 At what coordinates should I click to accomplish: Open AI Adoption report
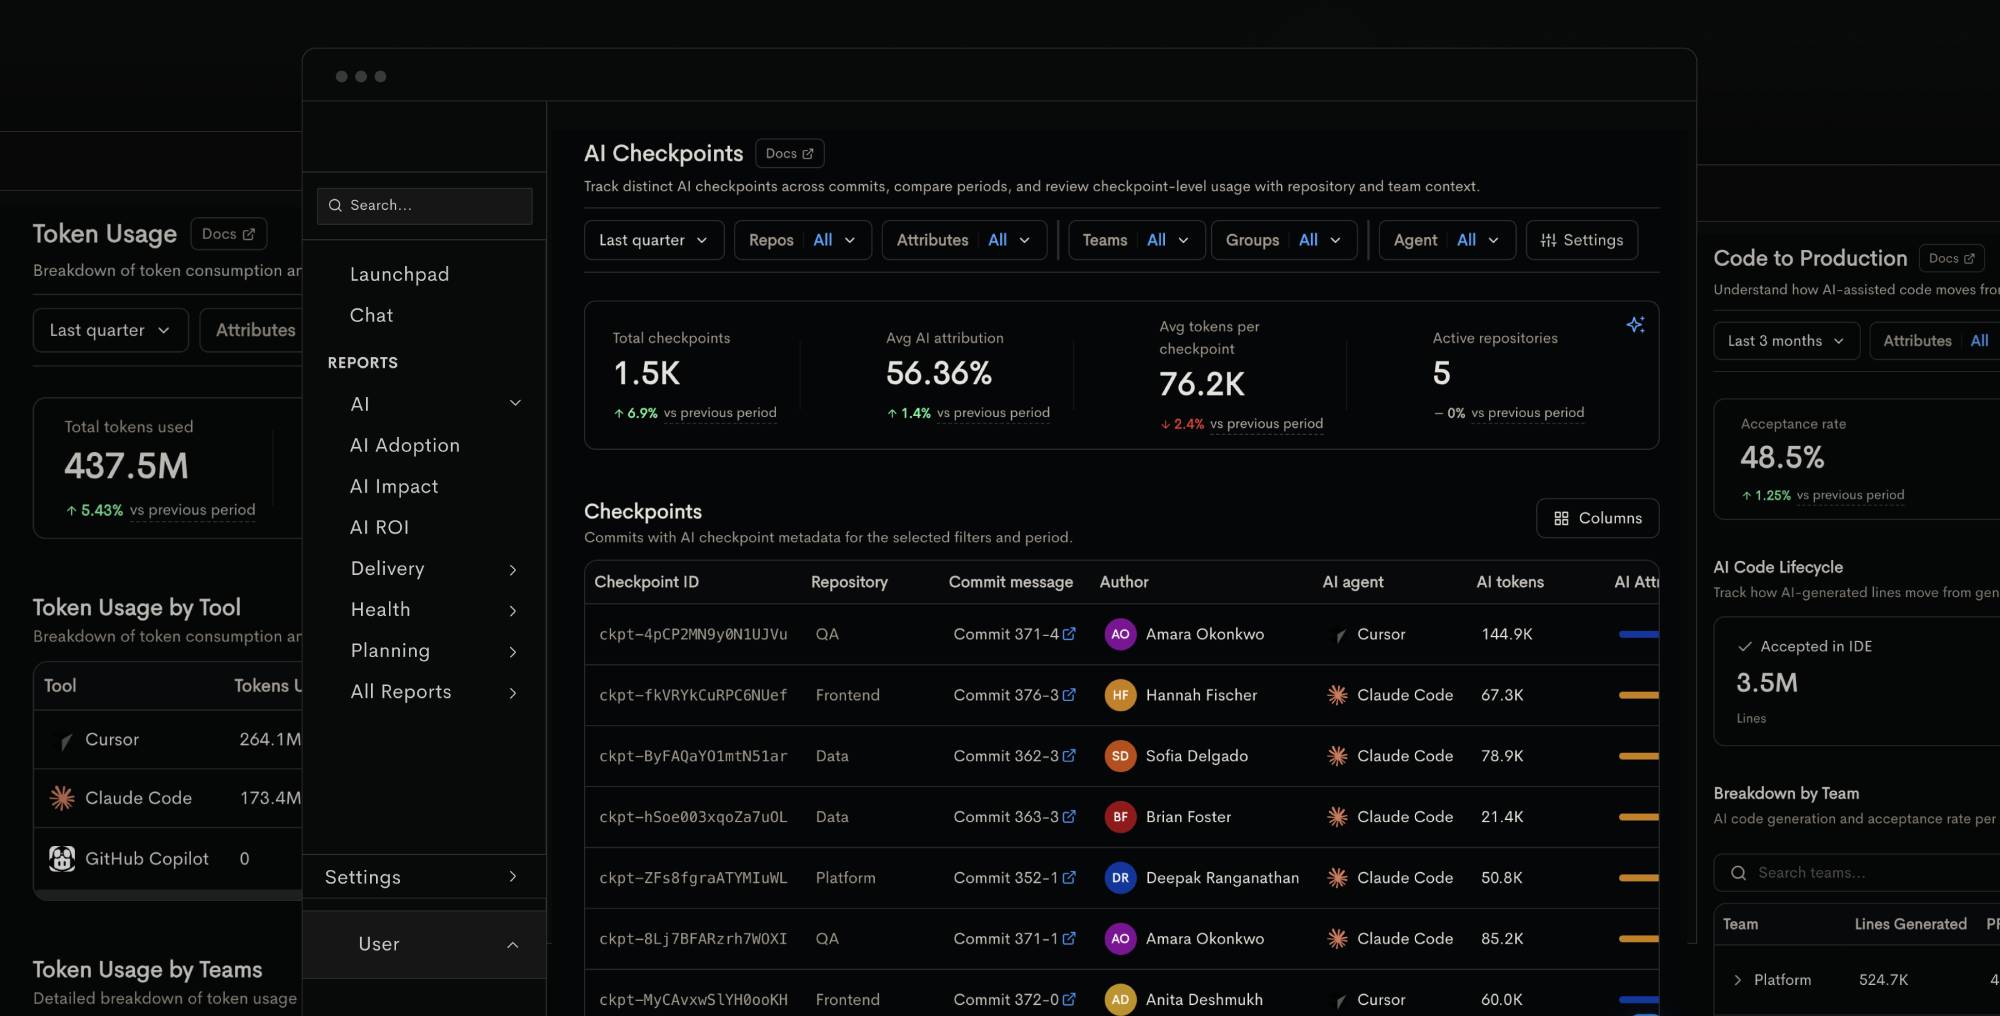404,445
